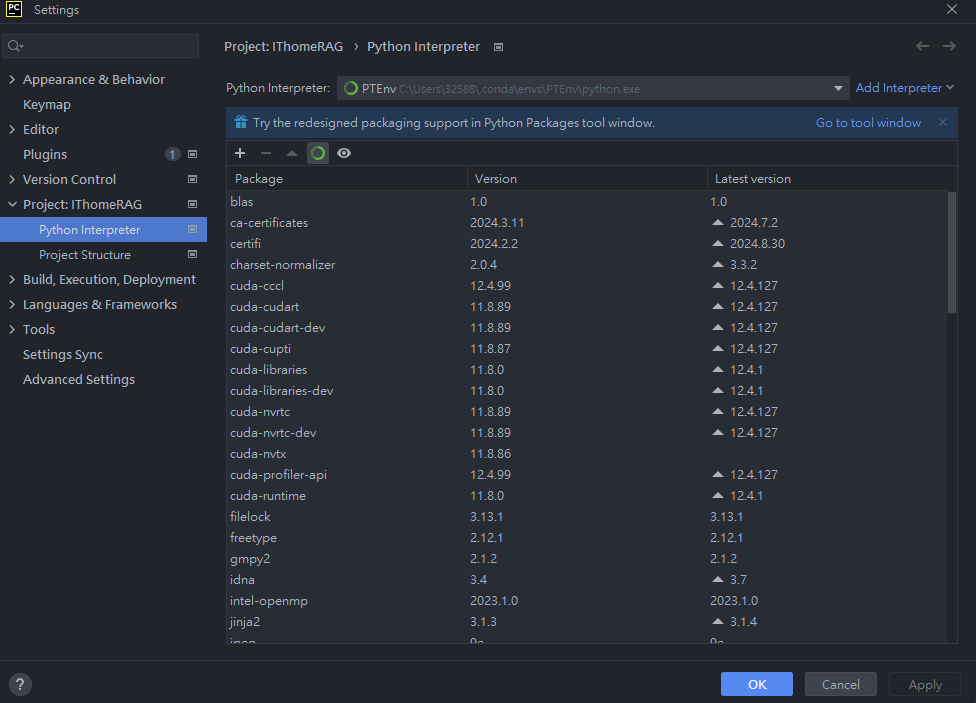Expand the Editor settings section
The height and width of the screenshot is (703, 976).
(12, 129)
